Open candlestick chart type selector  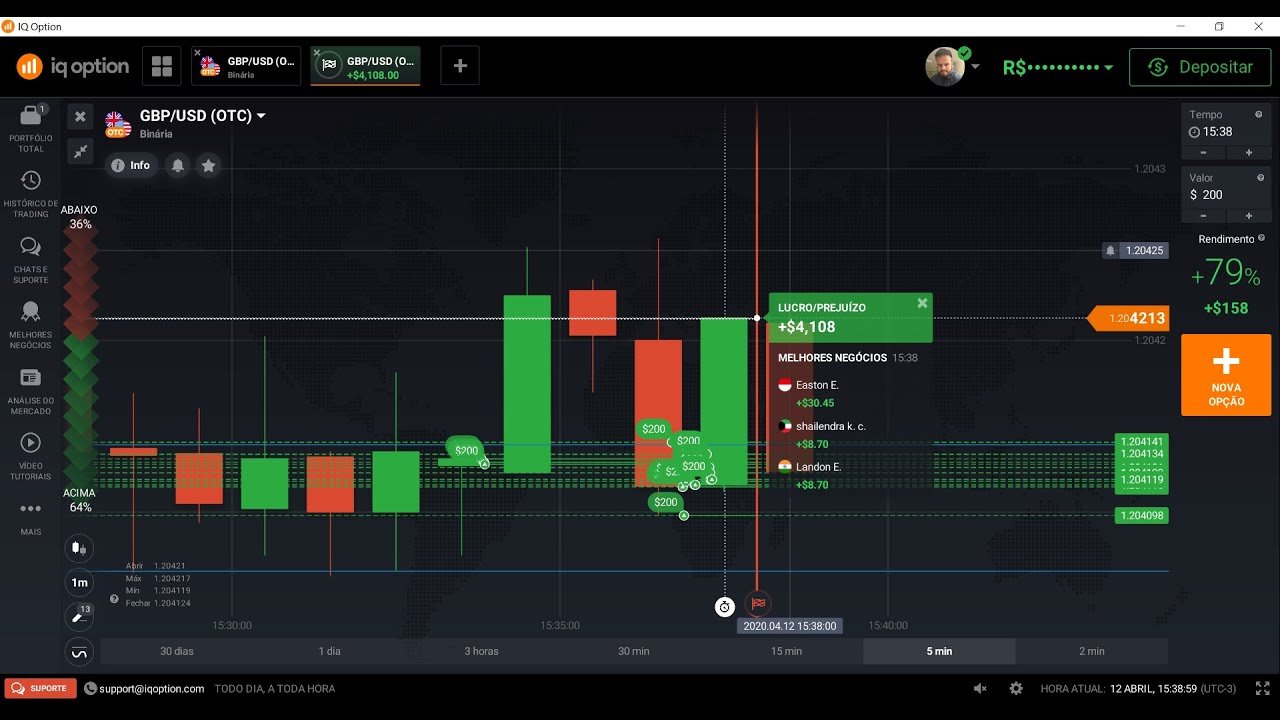coord(79,548)
